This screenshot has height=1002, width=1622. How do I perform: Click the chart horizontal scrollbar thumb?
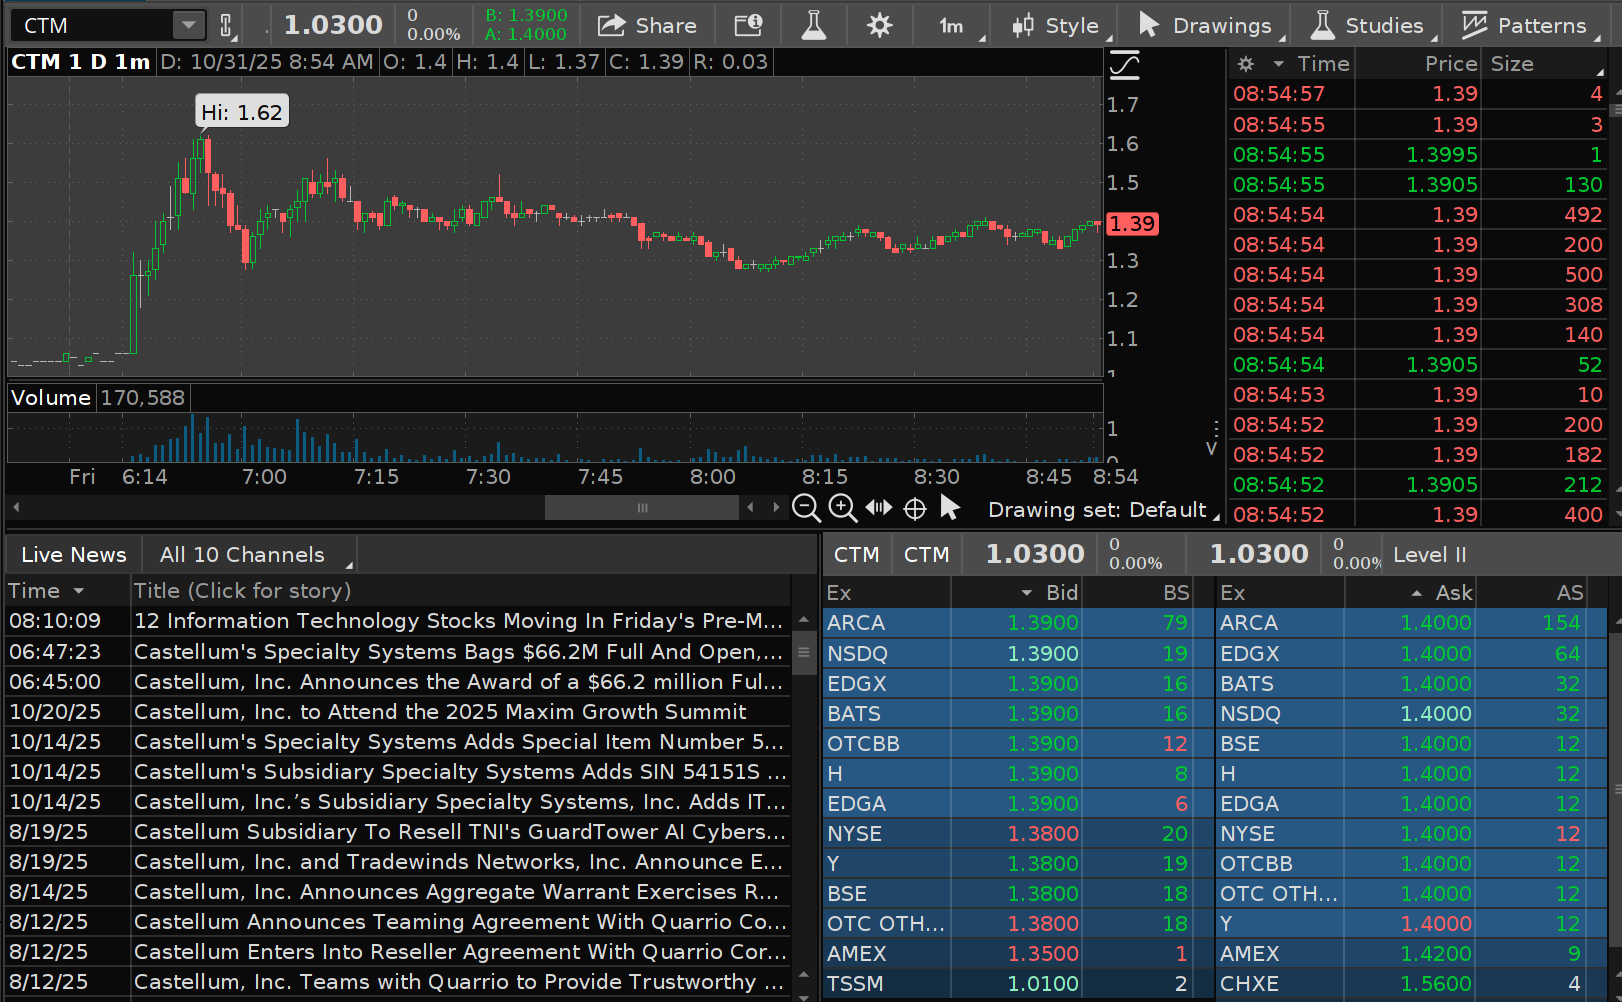642,508
